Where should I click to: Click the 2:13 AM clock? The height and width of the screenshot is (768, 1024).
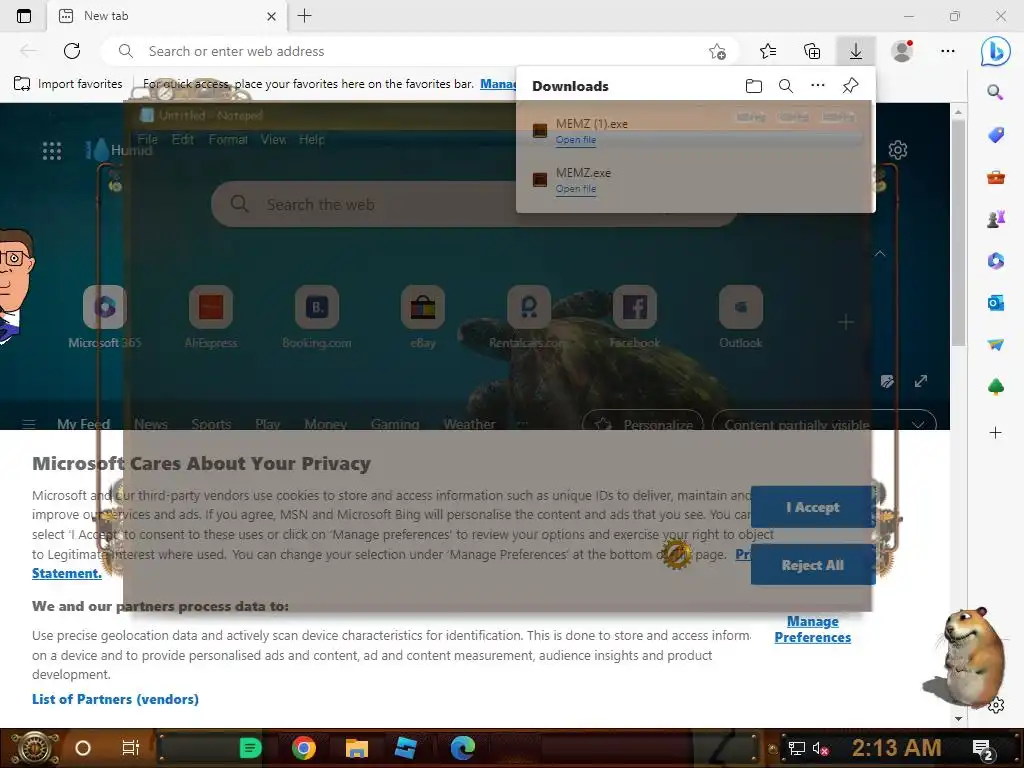coord(896,748)
